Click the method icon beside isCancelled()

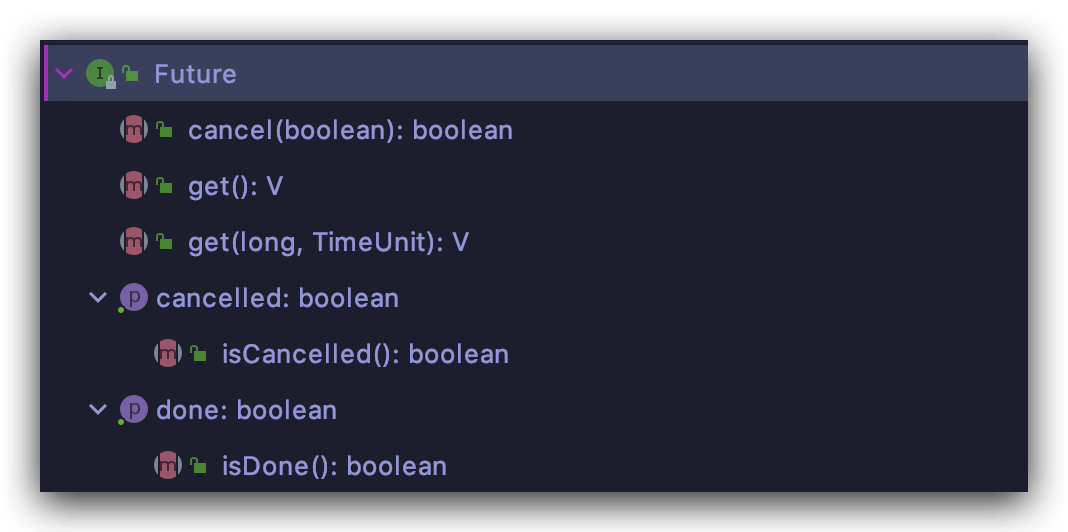167,354
